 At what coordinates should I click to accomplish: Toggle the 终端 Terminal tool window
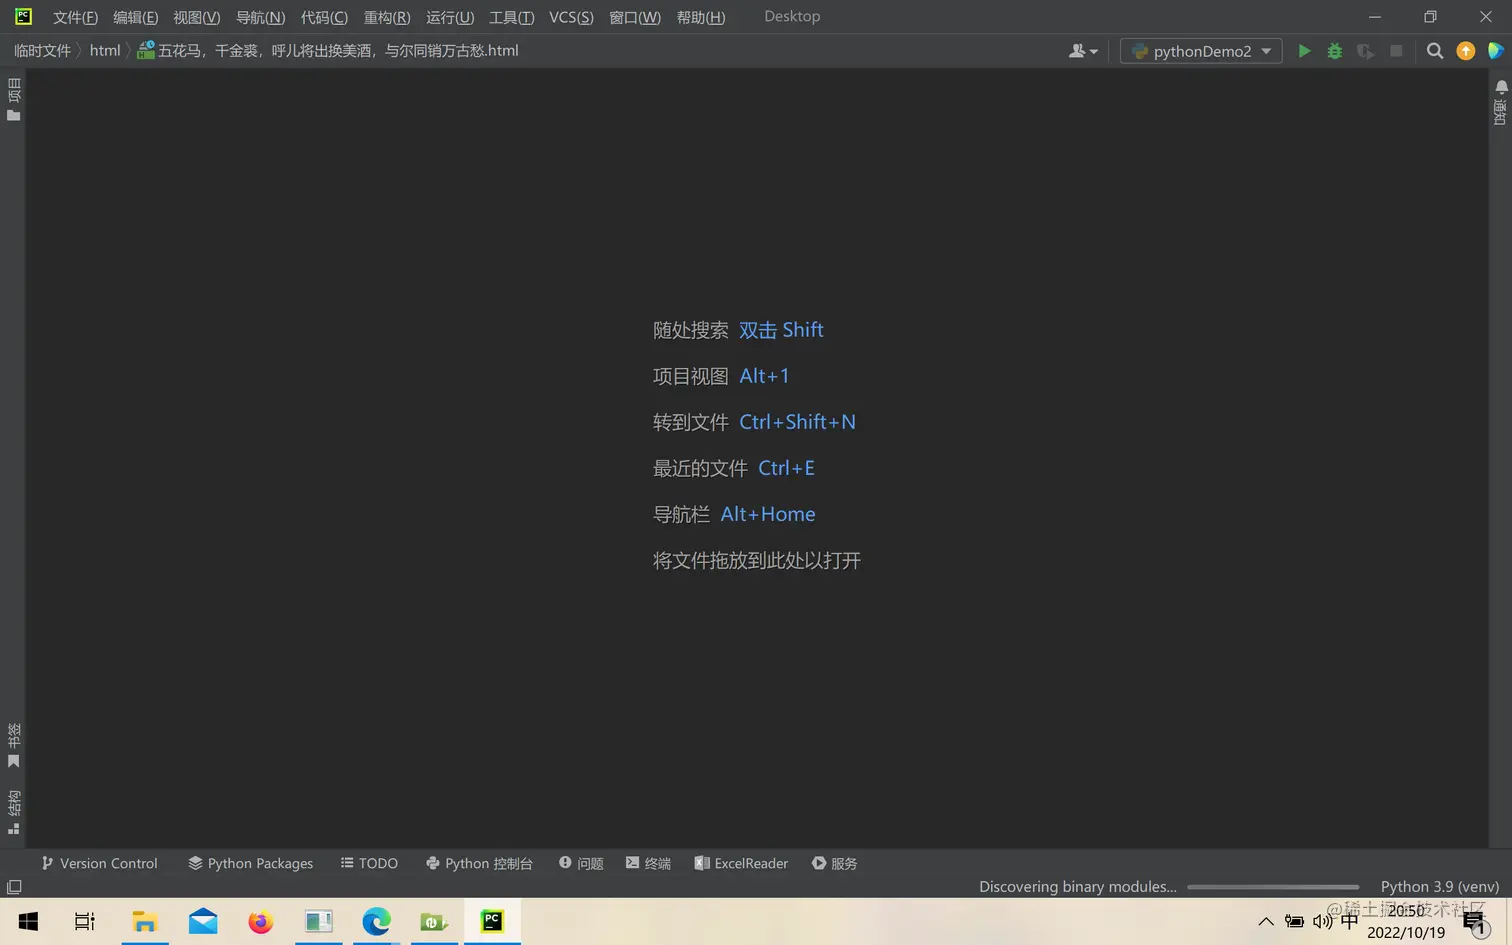[648, 863]
